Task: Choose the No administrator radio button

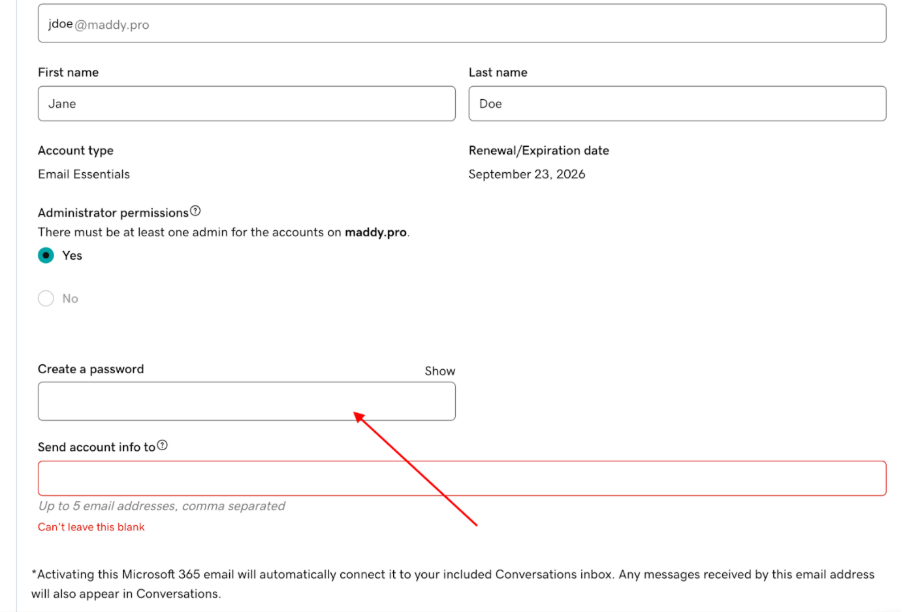Action: (x=46, y=298)
